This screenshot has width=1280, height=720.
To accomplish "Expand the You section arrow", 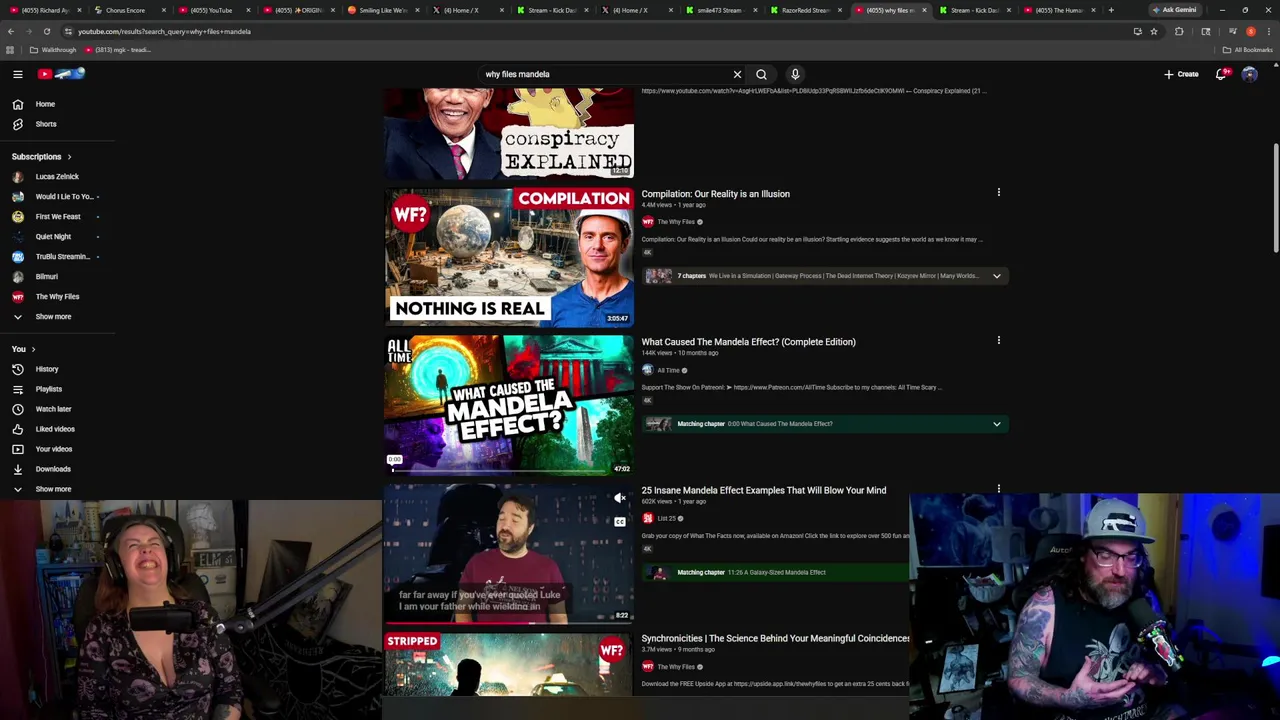I will pos(33,349).
